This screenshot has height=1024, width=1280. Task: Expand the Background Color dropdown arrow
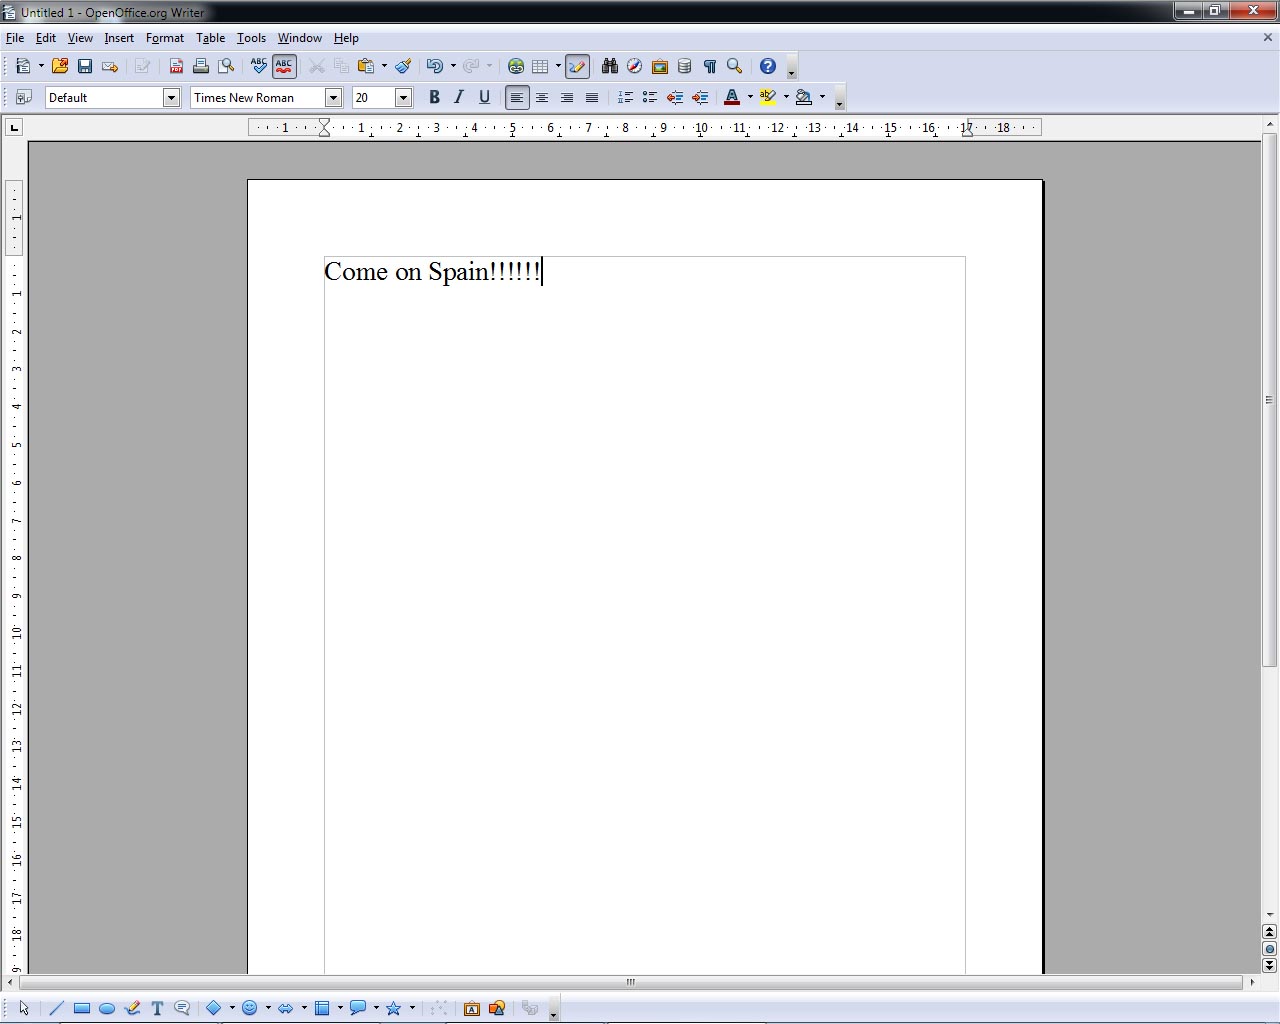click(x=822, y=97)
